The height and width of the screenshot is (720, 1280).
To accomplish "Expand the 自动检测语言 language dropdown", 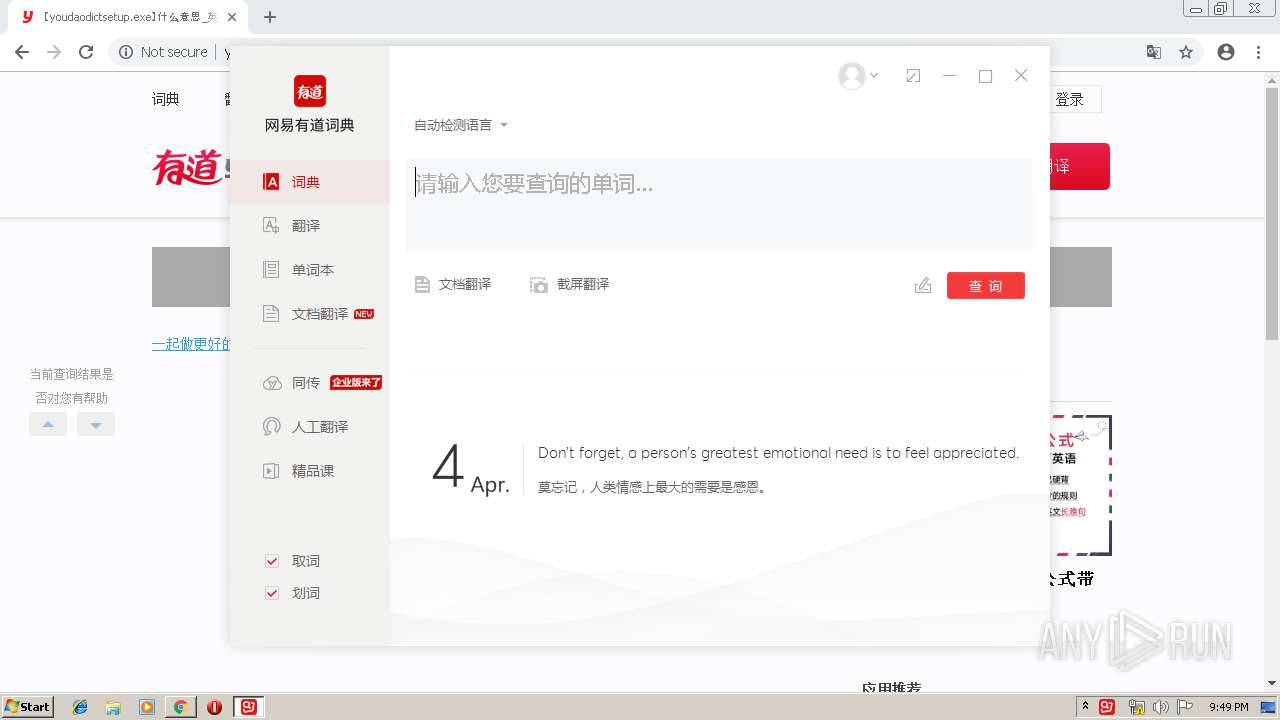I will tap(461, 125).
